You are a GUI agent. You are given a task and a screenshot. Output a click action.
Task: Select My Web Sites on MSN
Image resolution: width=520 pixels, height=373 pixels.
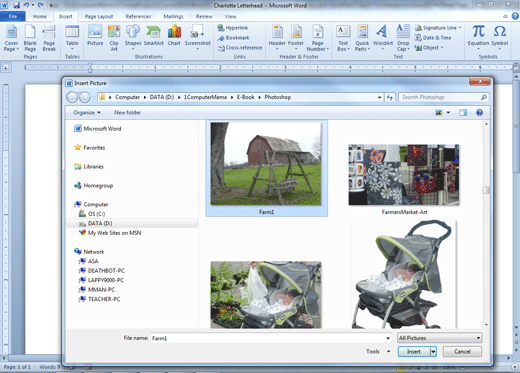click(x=110, y=233)
